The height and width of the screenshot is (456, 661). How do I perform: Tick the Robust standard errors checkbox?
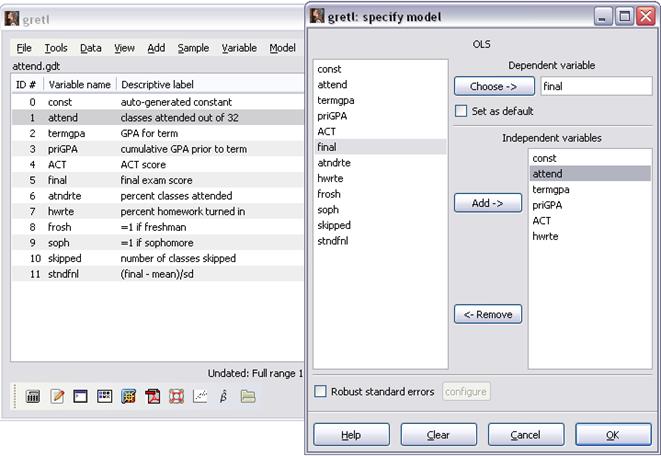tap(321, 391)
